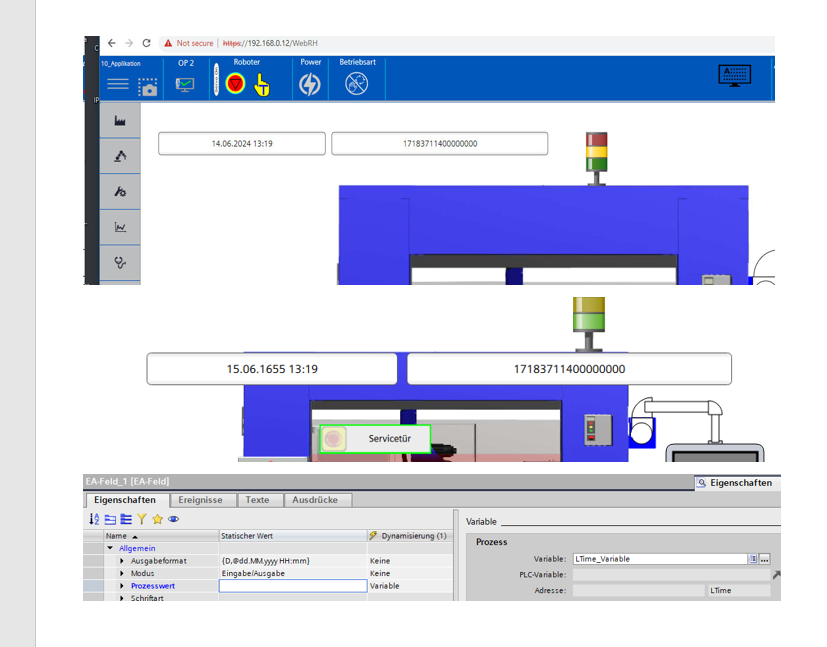Expand the Schriftart row
Screen dimensions: 827x647
coord(122,598)
